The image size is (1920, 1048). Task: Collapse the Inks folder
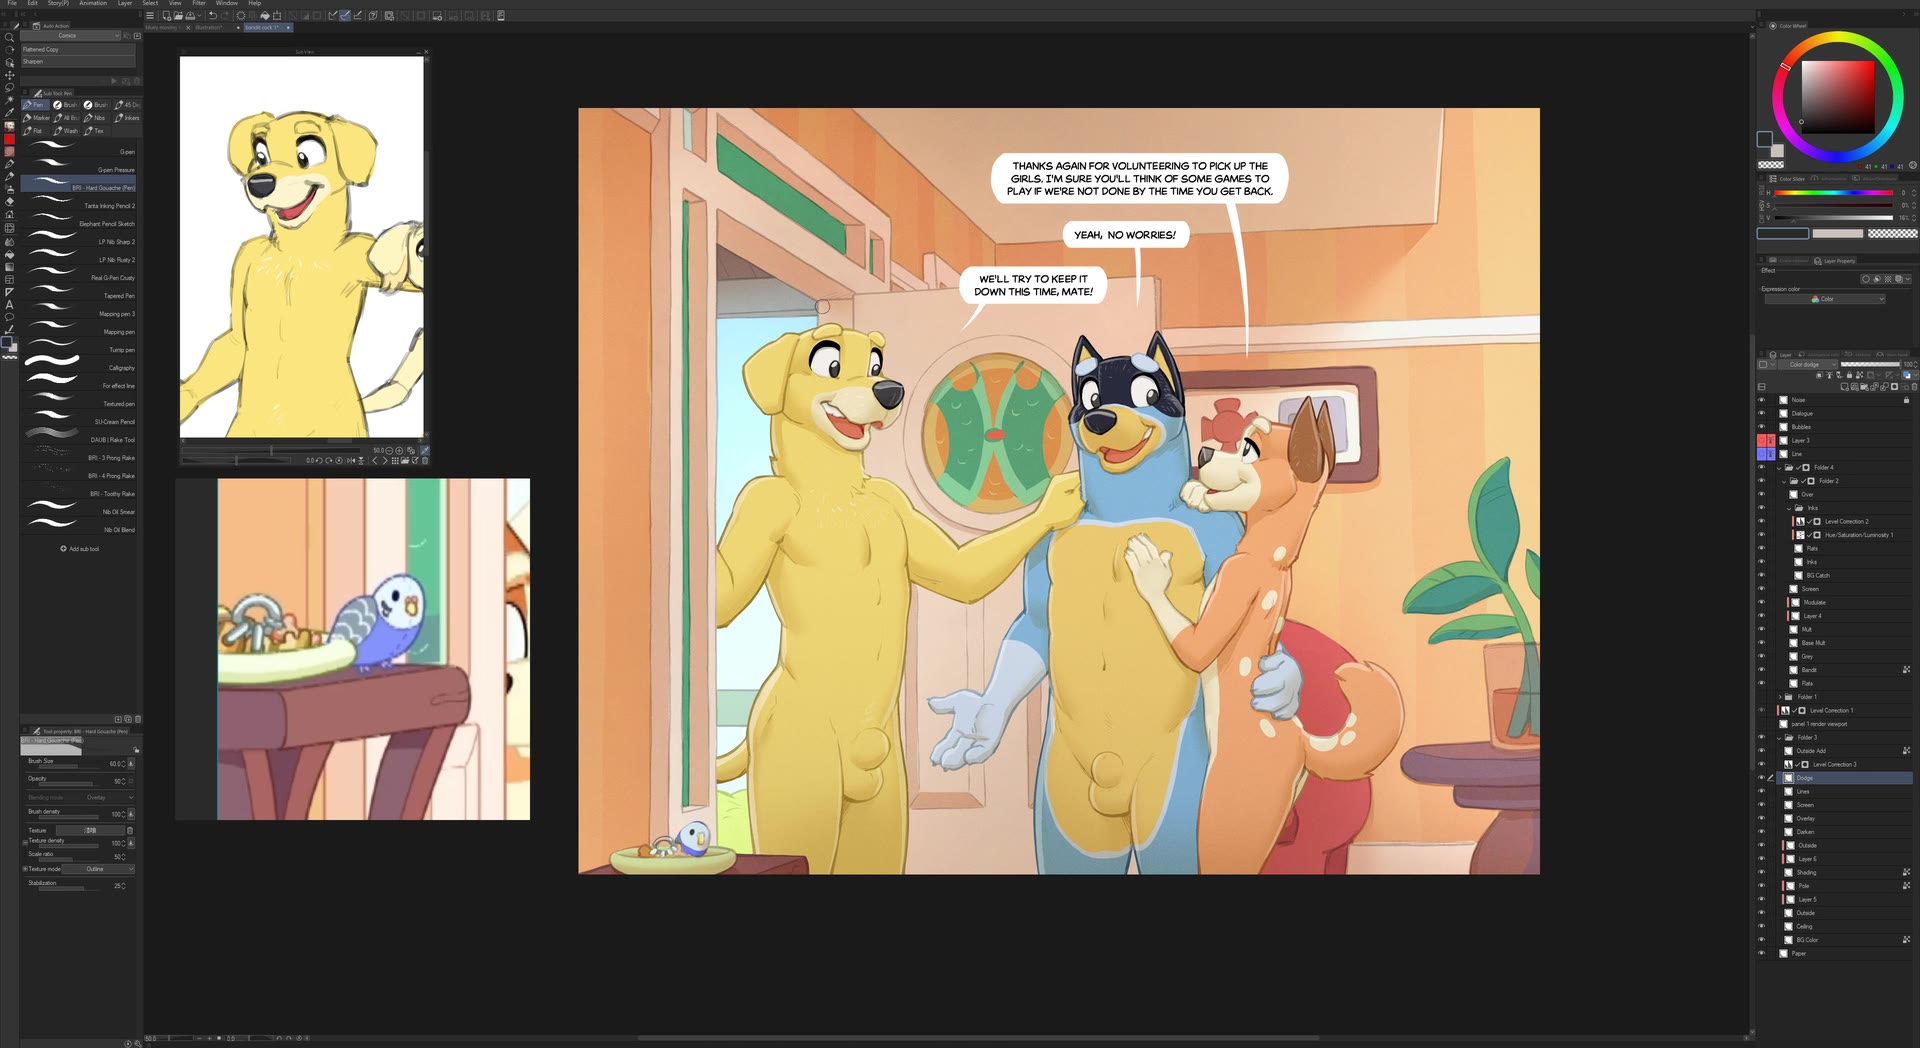tap(1789, 508)
